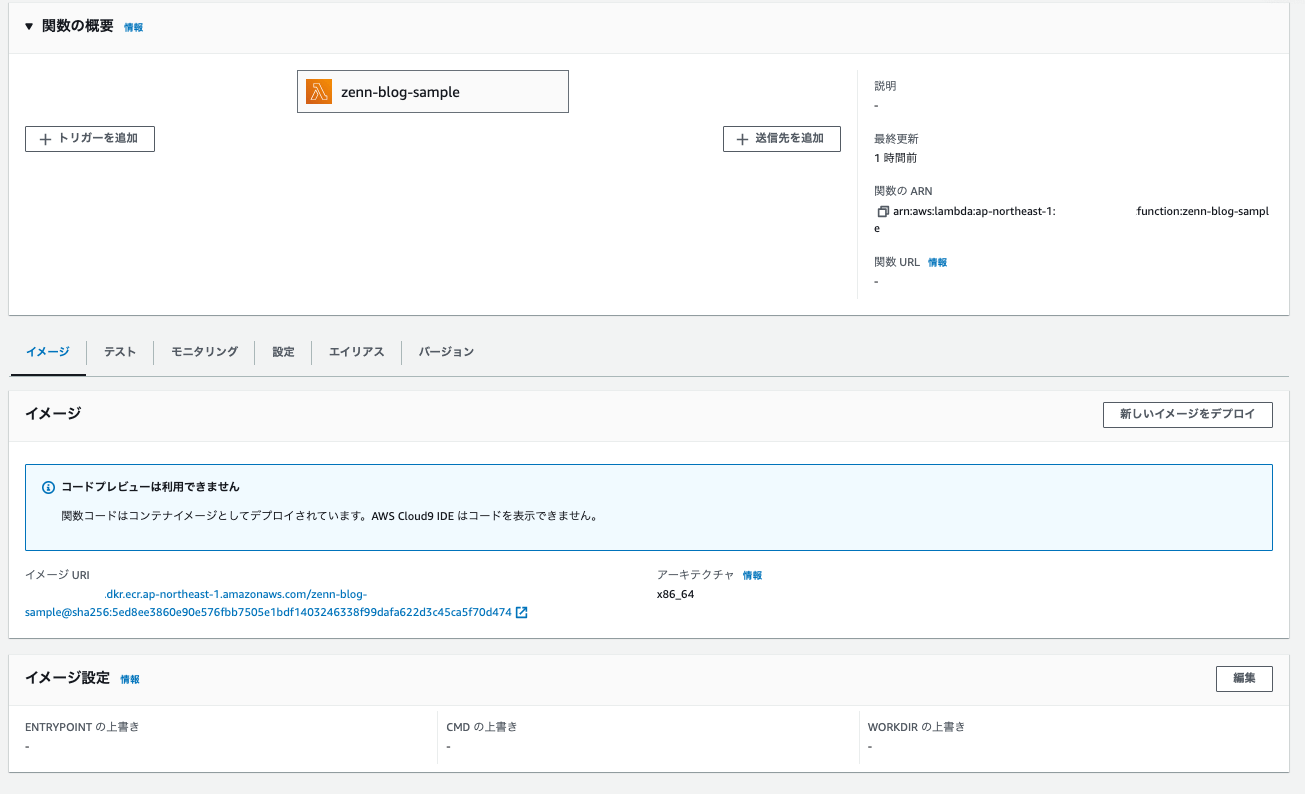The image size is (1305, 794).
Task: Open the image URI ECR link
Action: (268, 603)
